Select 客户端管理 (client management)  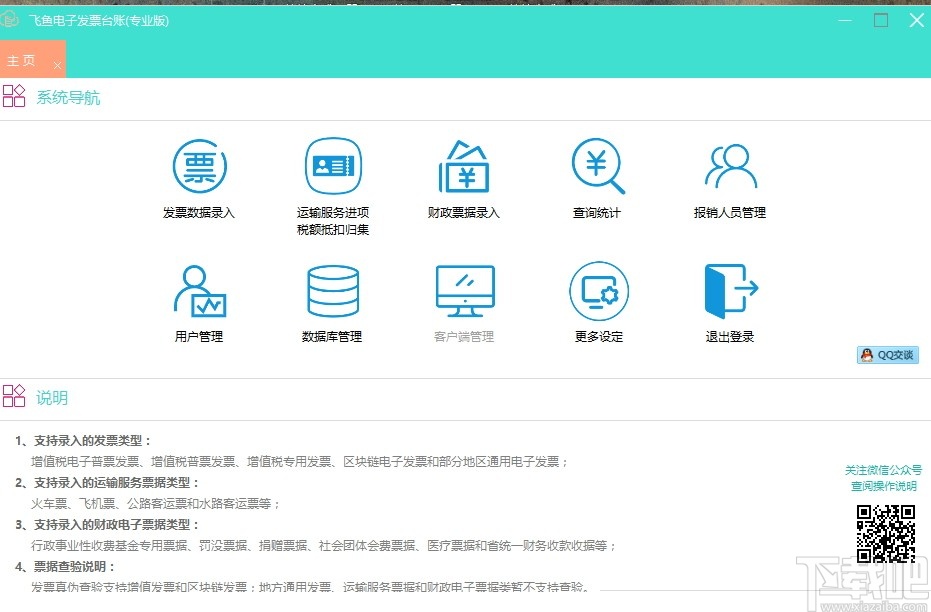click(464, 300)
